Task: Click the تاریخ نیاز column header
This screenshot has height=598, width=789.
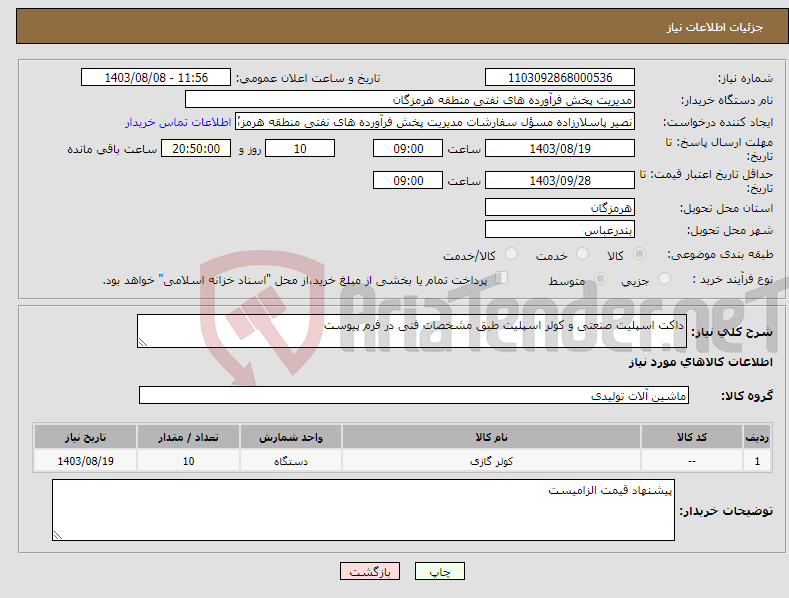Action: 85,437
